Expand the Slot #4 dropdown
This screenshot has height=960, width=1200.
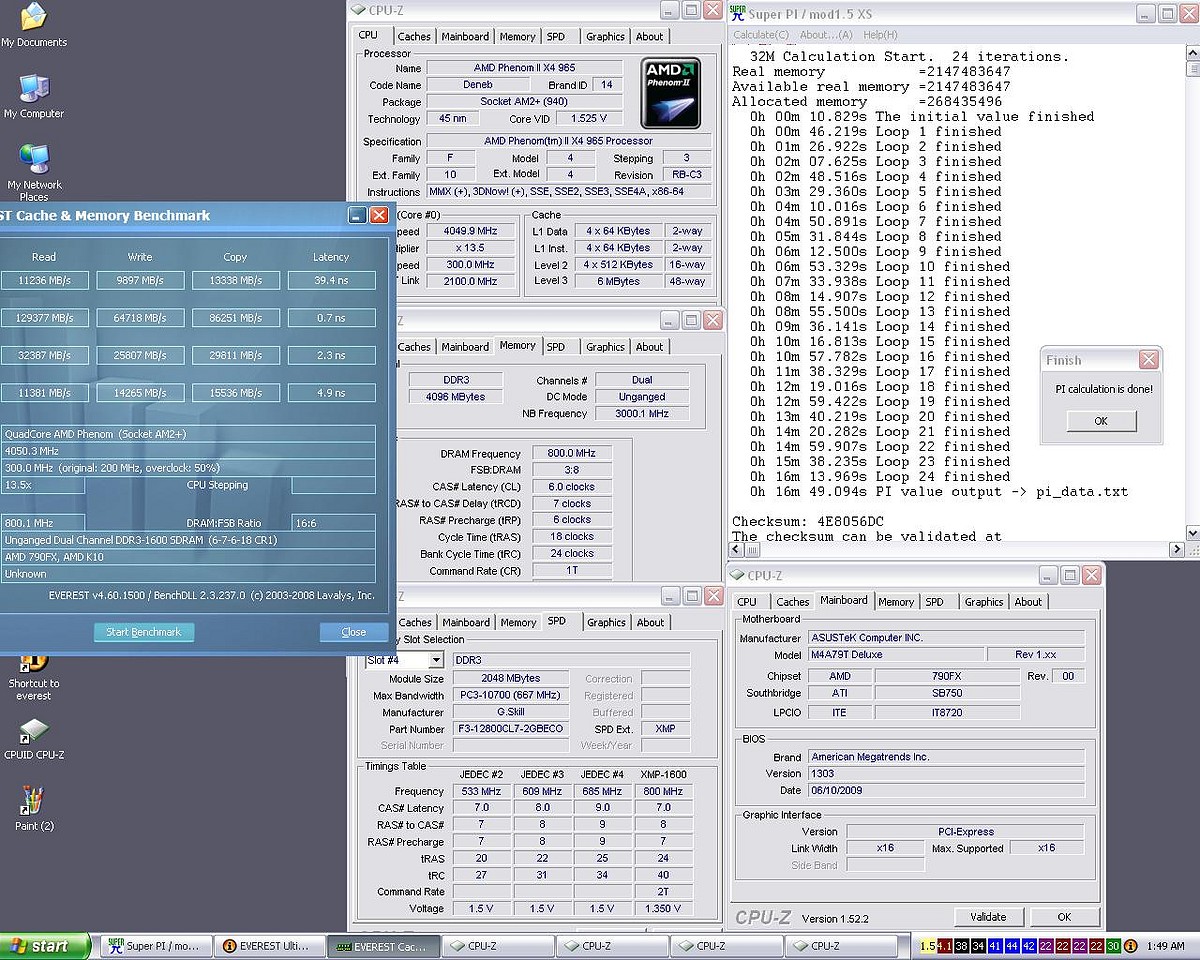point(436,660)
